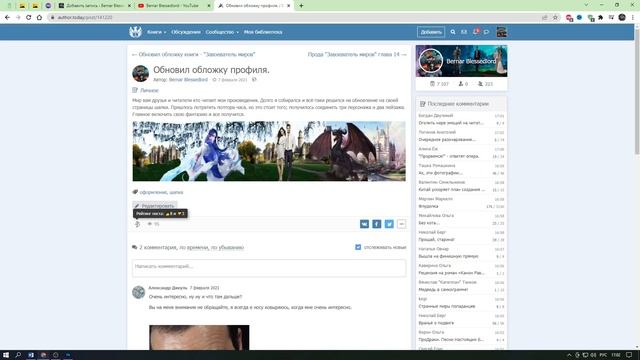
Task: Share post via Twitter icon
Action: pyautogui.click(x=389, y=224)
